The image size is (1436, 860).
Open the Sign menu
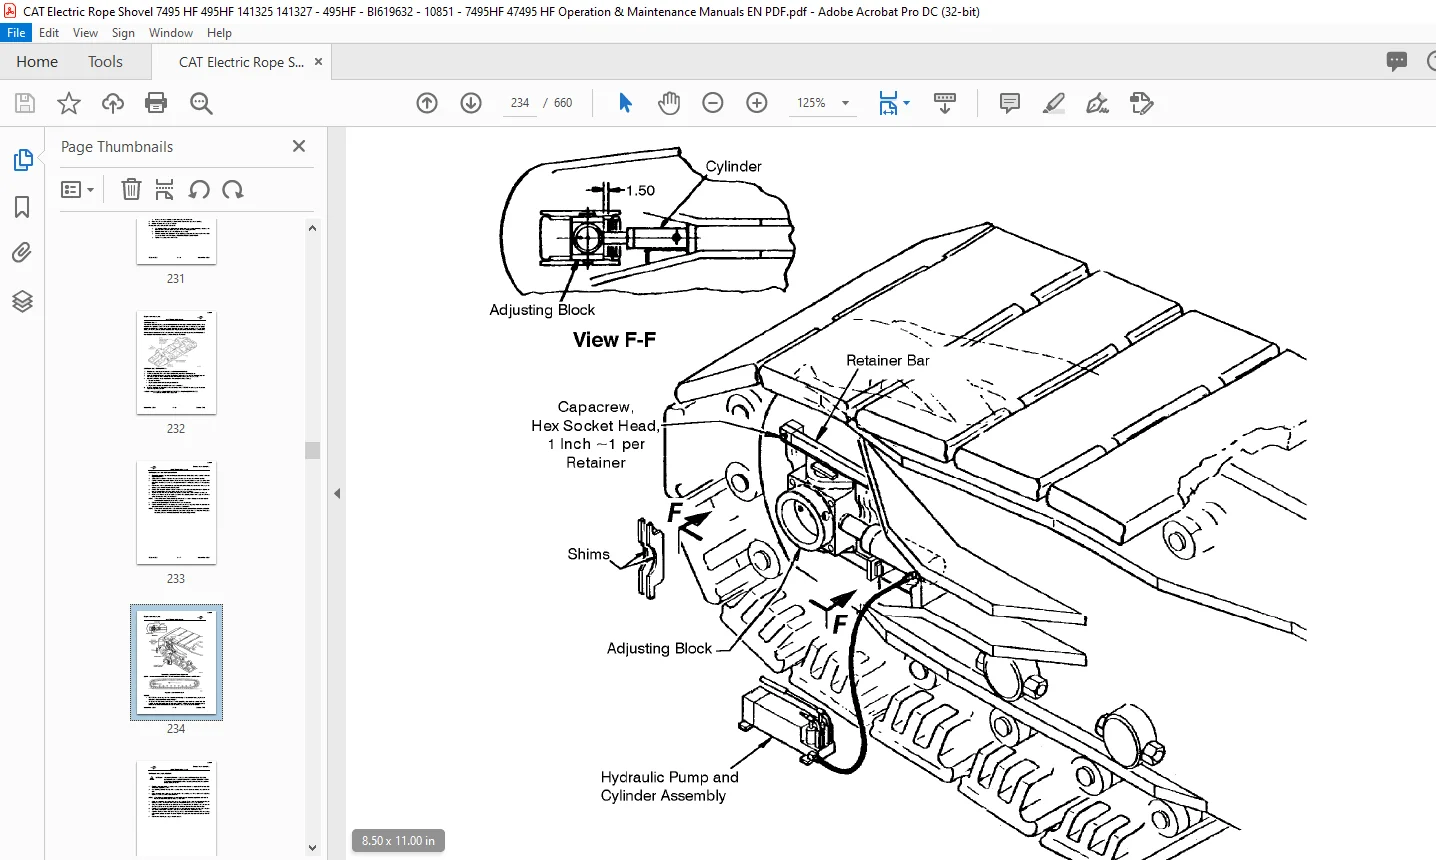(123, 32)
